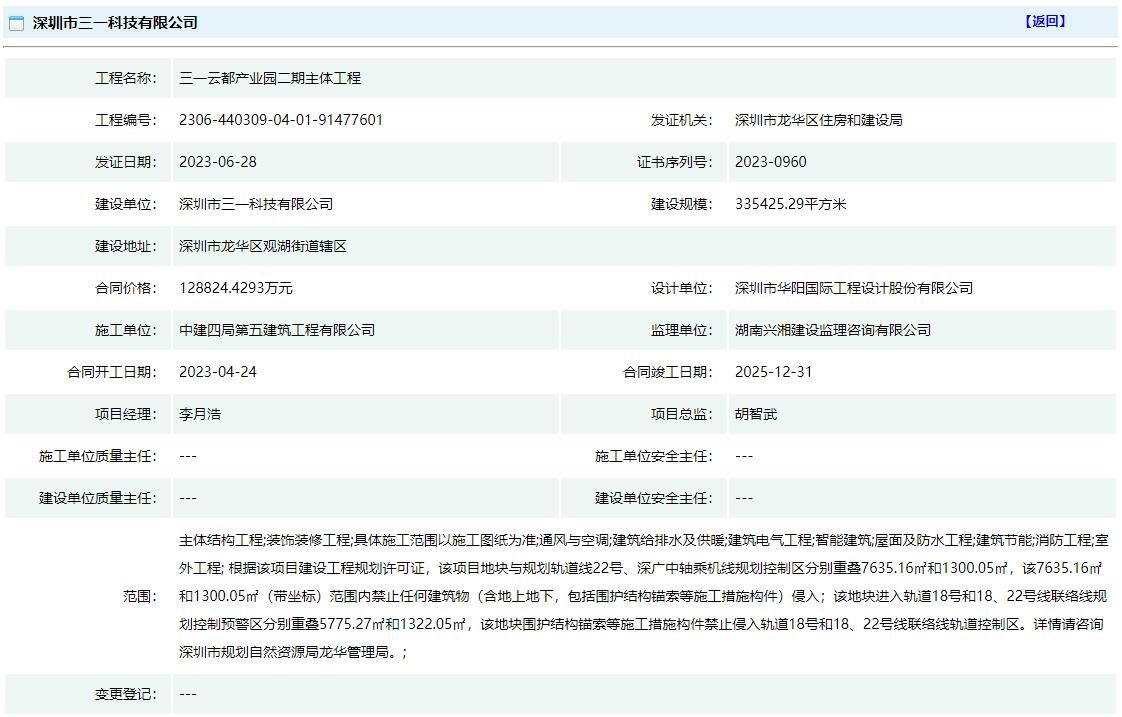Click project manager name 李月浩
Image resolution: width=1122 pixels, height=717 pixels.
[x=199, y=414]
